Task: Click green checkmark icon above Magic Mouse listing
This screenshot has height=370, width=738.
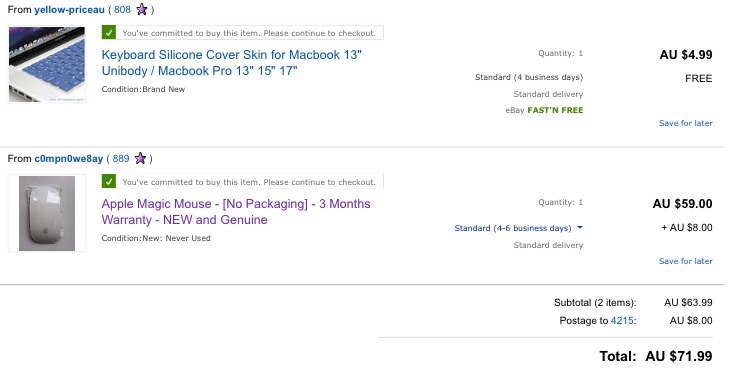Action: [x=109, y=182]
